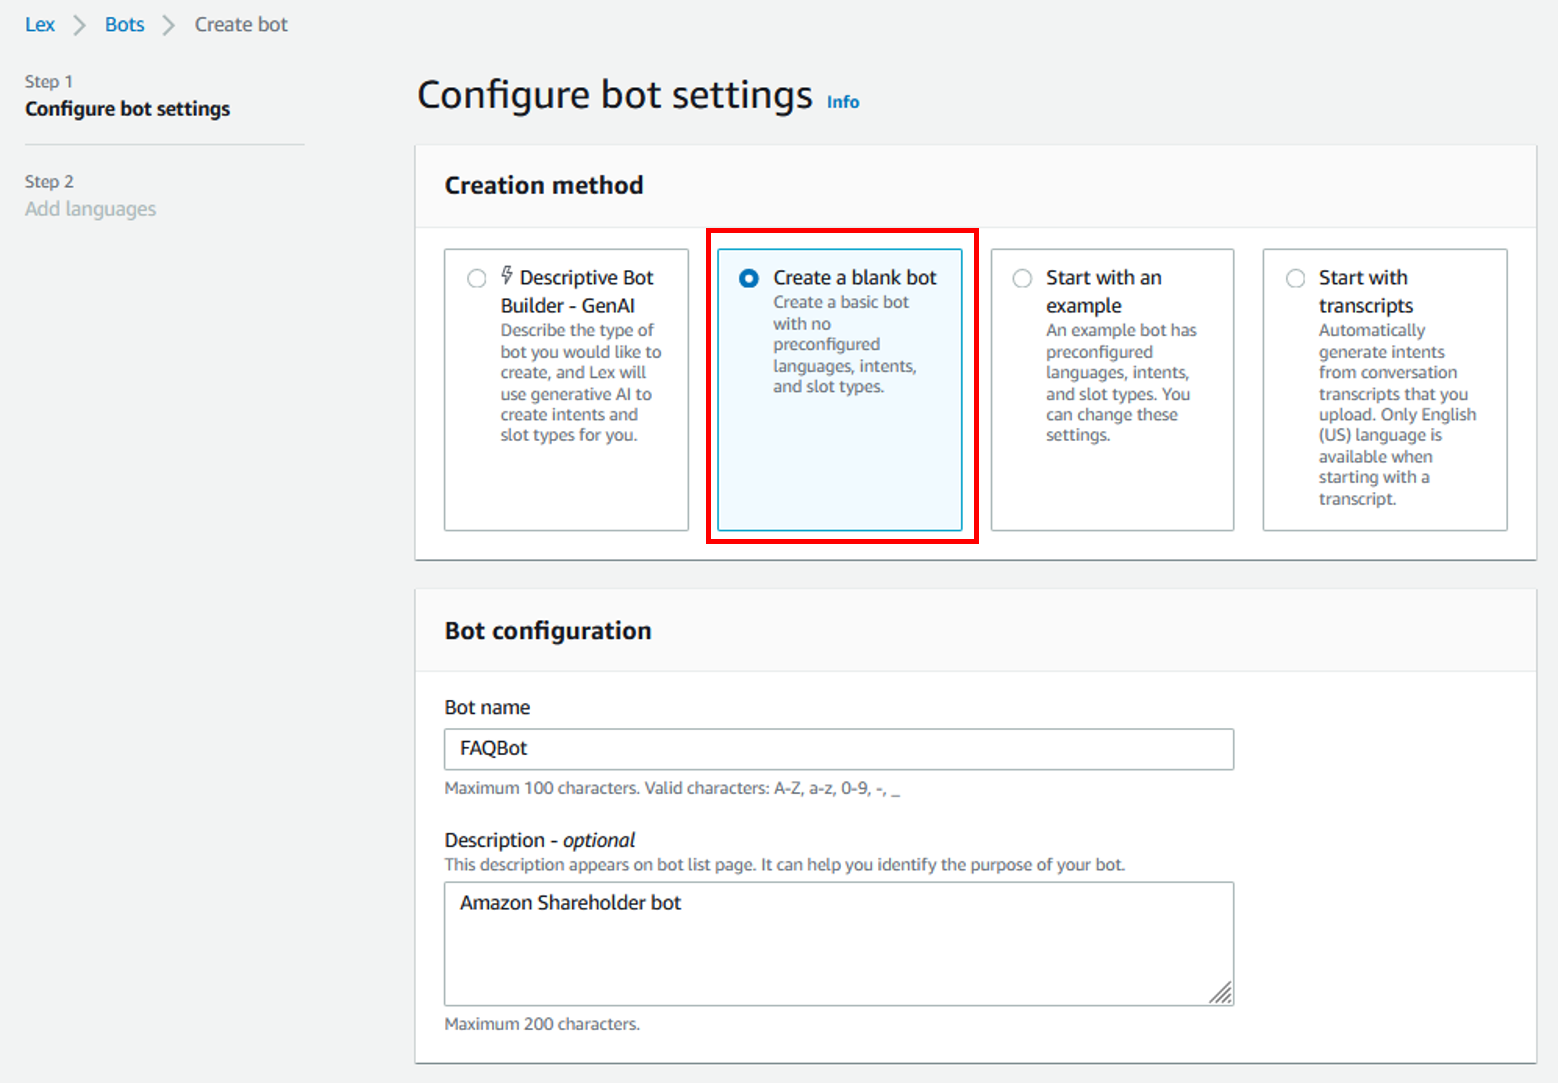Click 'Maximum 200 characters.' hint text
The height and width of the screenshot is (1083, 1558).
click(x=542, y=1024)
